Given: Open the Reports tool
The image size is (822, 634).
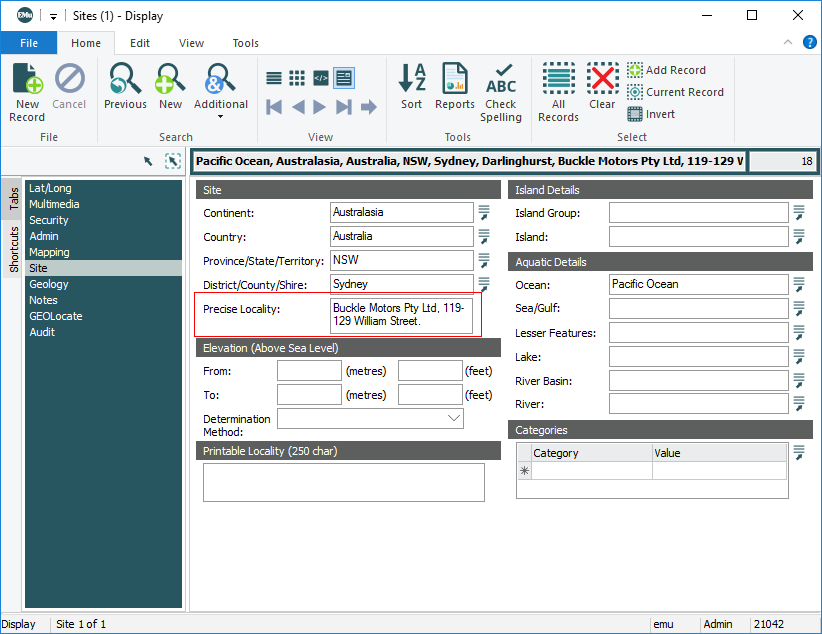Looking at the screenshot, I should tap(455, 90).
